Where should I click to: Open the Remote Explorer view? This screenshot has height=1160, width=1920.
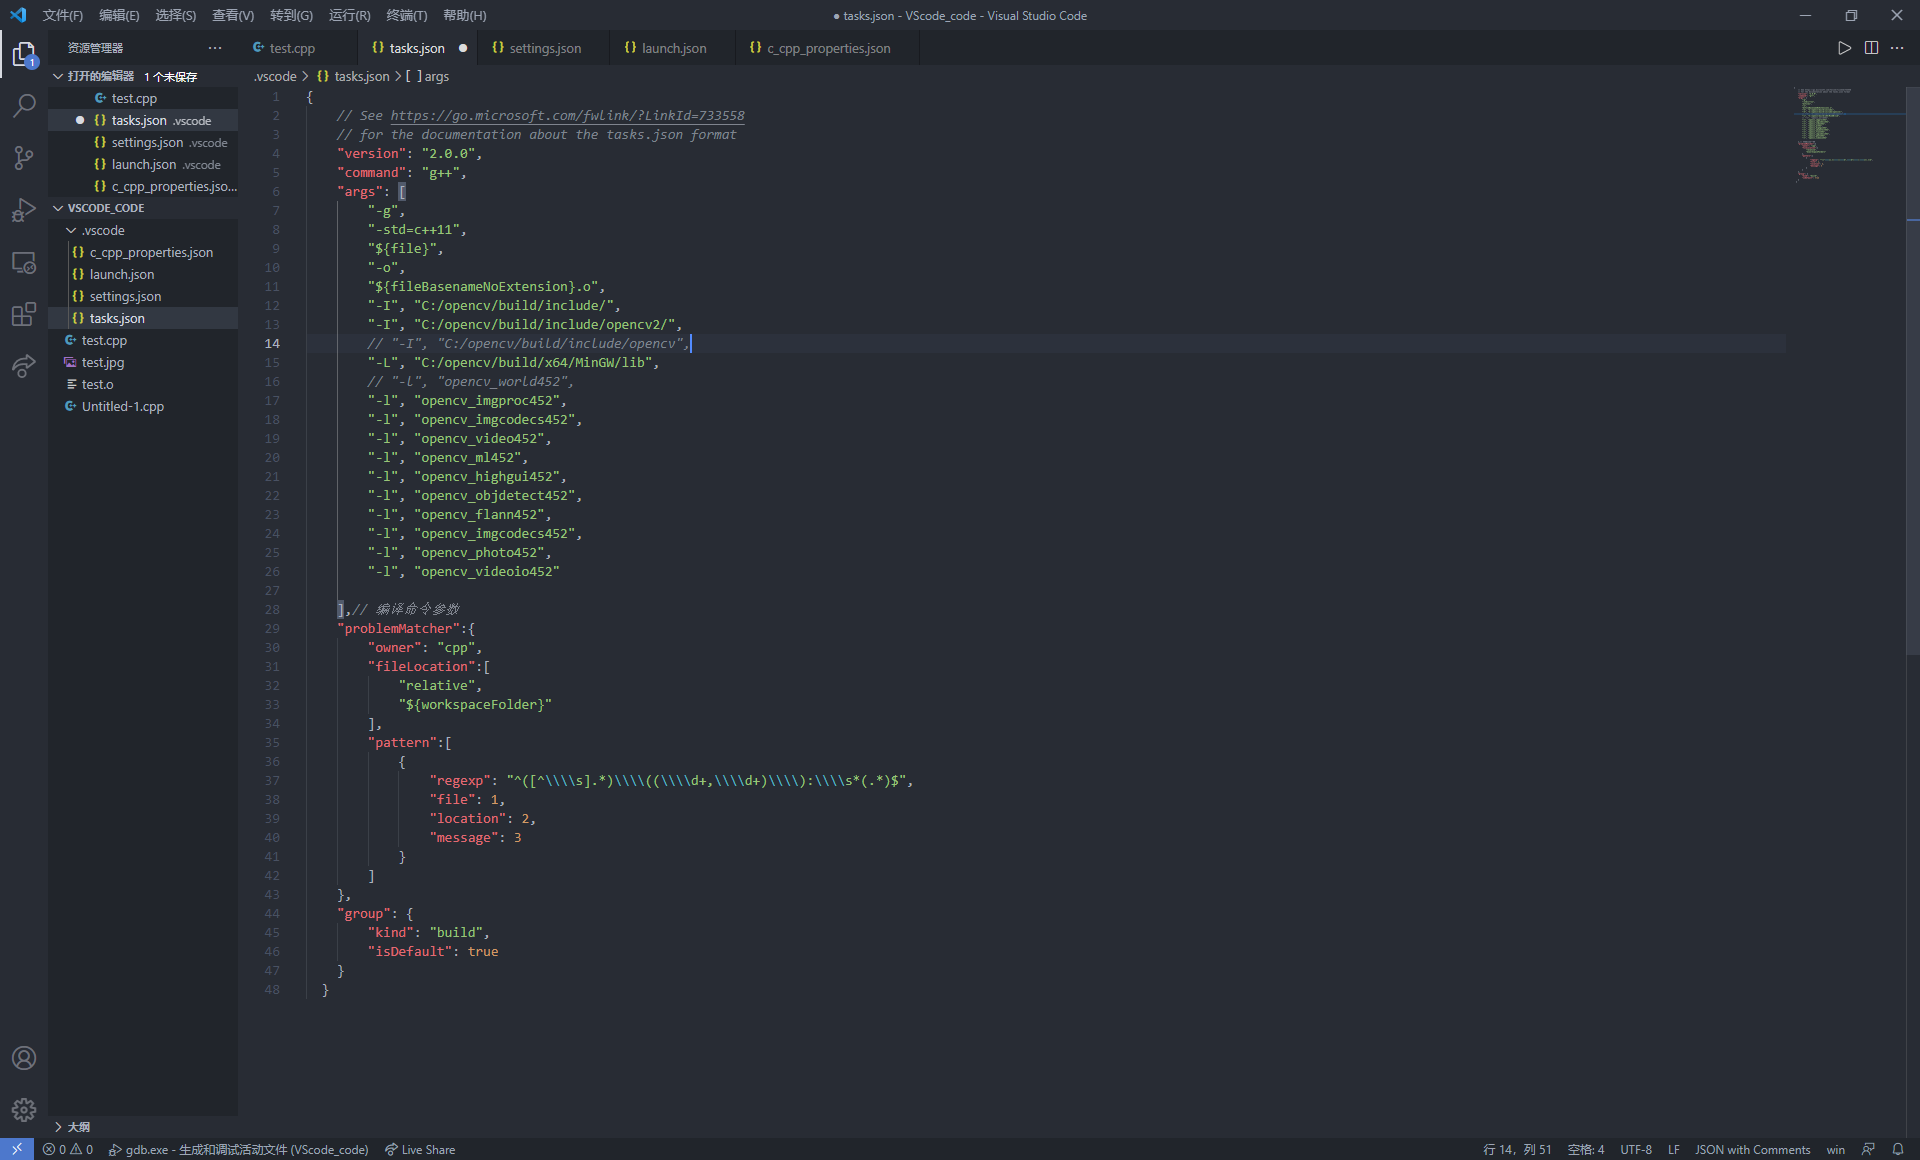click(24, 263)
